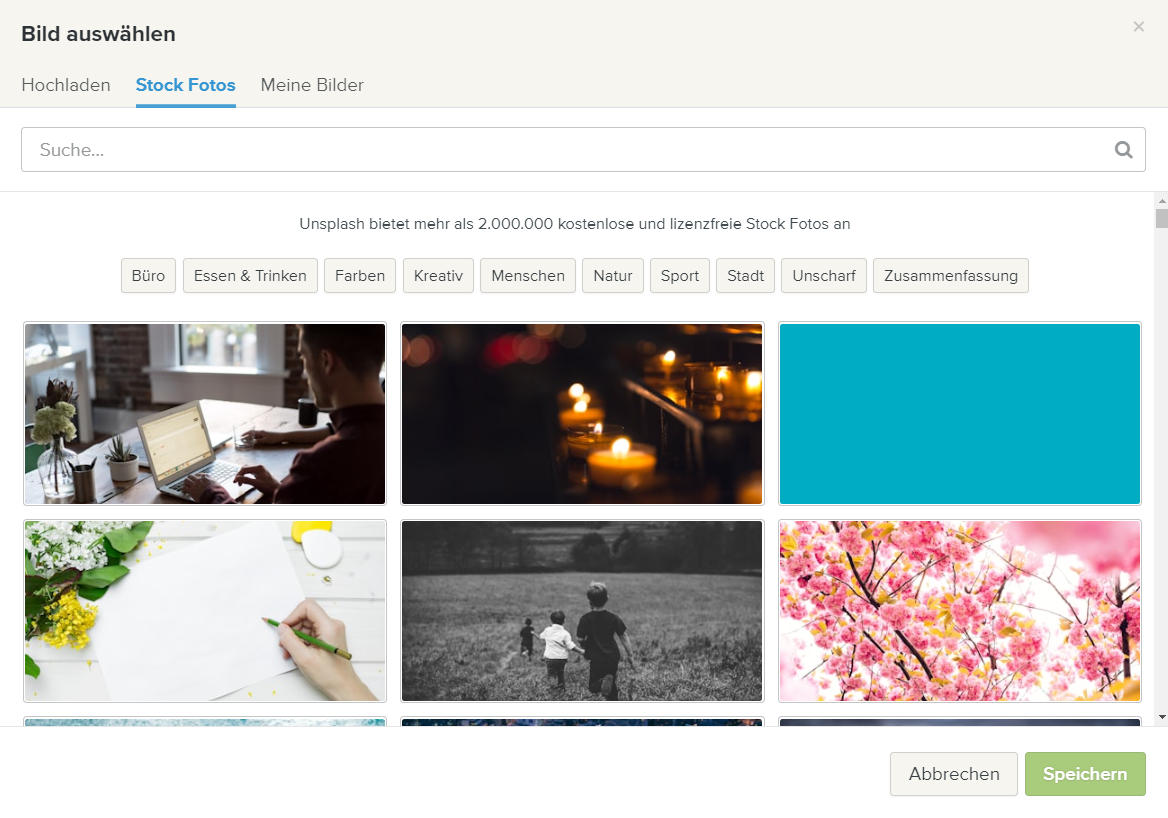Image resolution: width=1168 pixels, height=818 pixels.
Task: Select the pink cherry blossom photo
Action: [x=959, y=611]
